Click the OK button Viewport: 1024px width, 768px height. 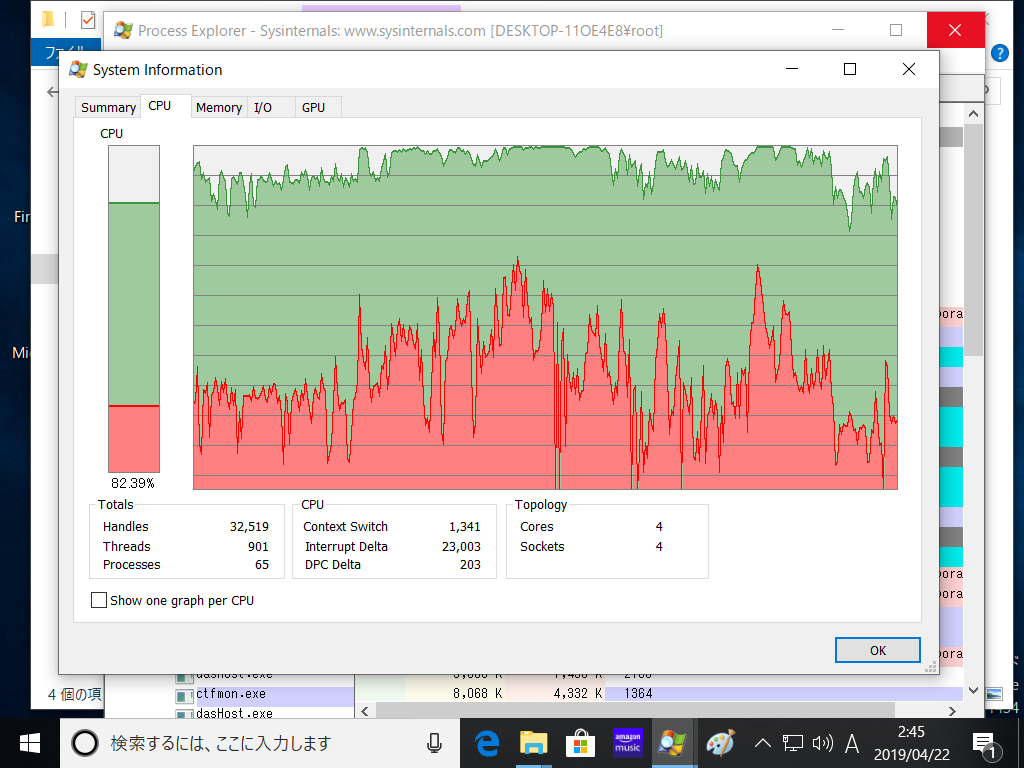[x=878, y=650]
